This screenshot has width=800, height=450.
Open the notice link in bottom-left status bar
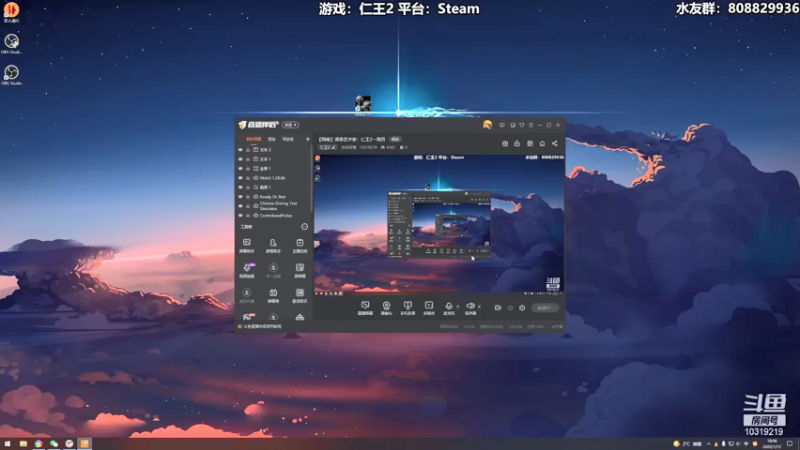click(x=262, y=327)
